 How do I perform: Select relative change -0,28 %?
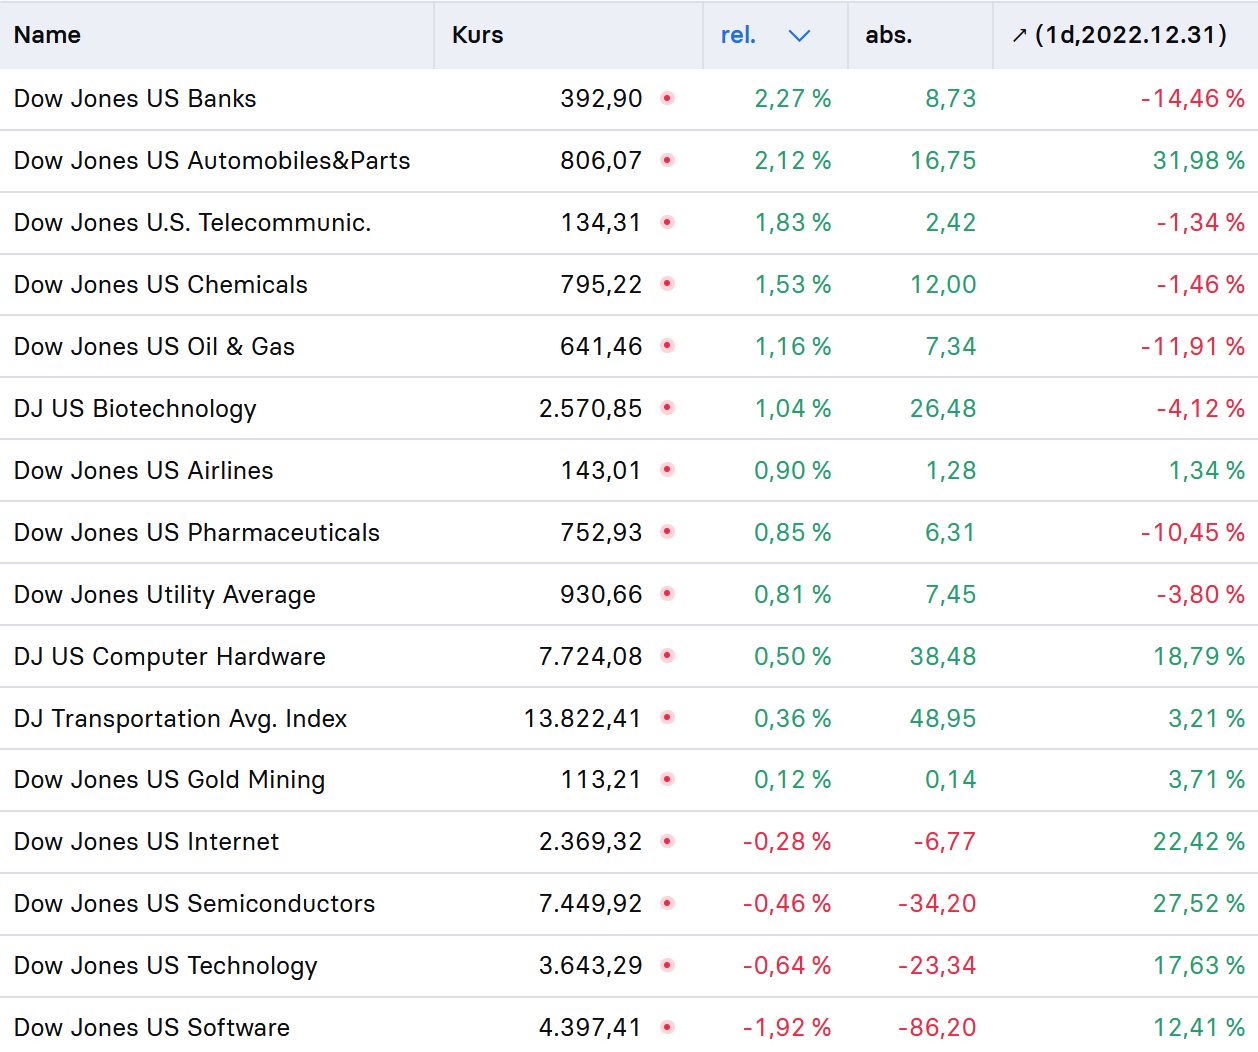[x=787, y=841]
